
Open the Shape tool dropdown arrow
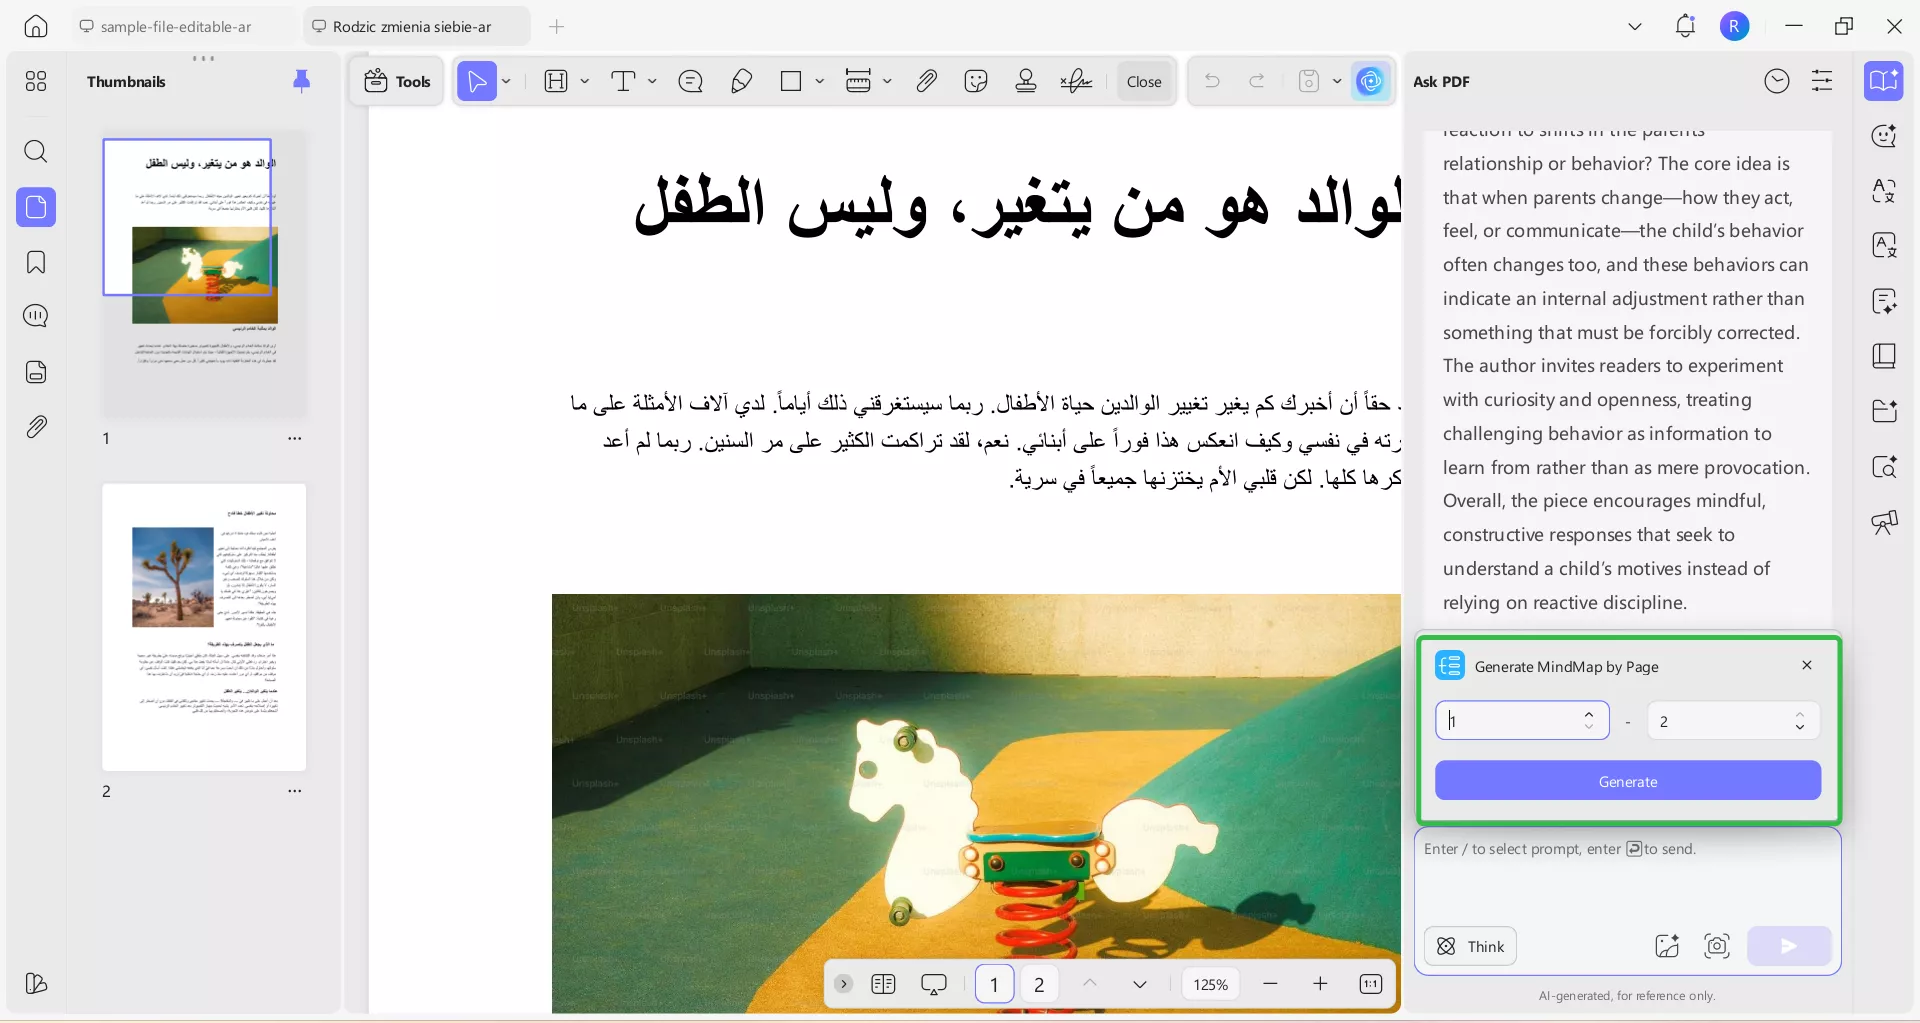tap(820, 81)
